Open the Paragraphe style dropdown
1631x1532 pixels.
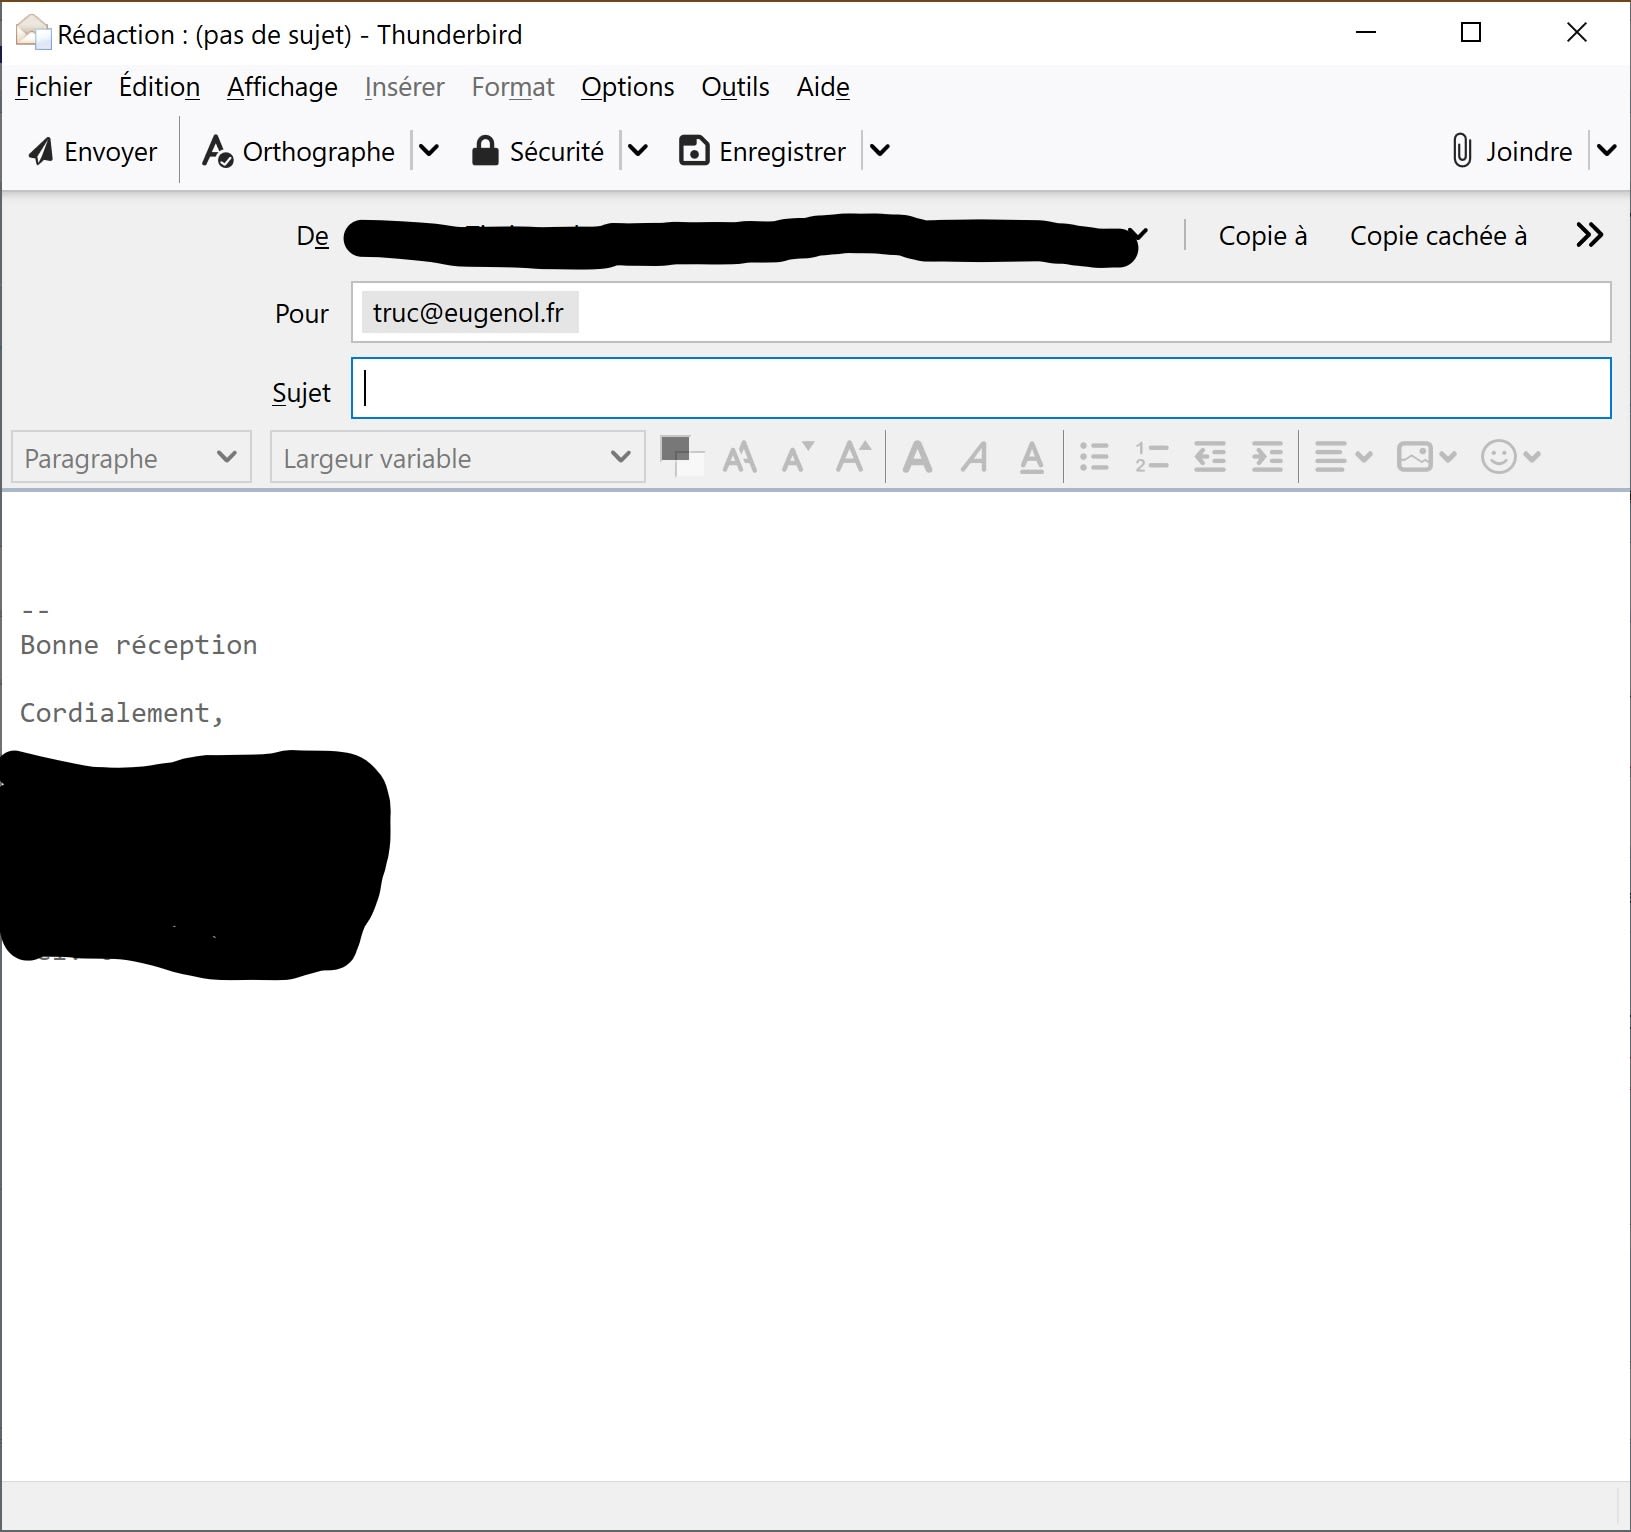(131, 458)
